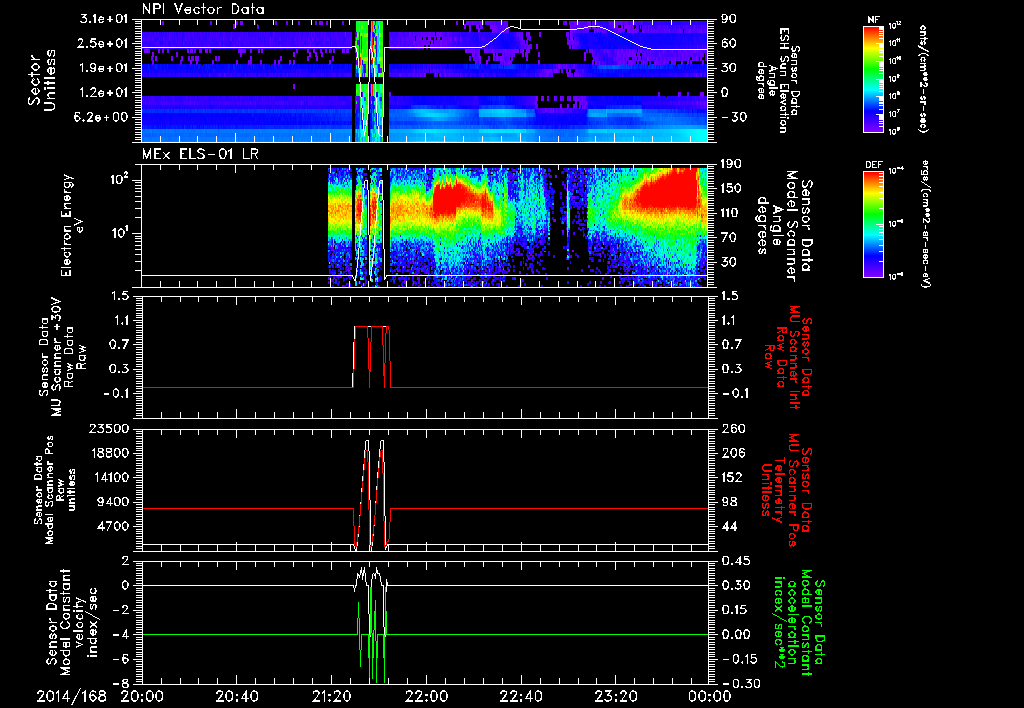Click the 2014/168 date label
1024x708 pixels.
pos(71,696)
